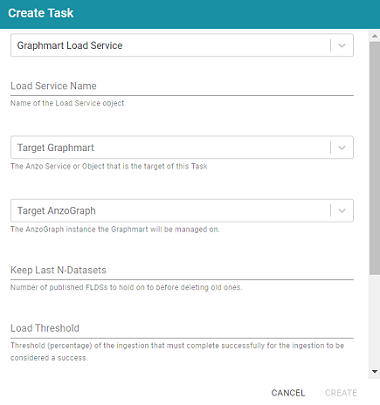380x405 pixels.
Task: Open the Graphmart Load Service type selector
Action: point(182,45)
